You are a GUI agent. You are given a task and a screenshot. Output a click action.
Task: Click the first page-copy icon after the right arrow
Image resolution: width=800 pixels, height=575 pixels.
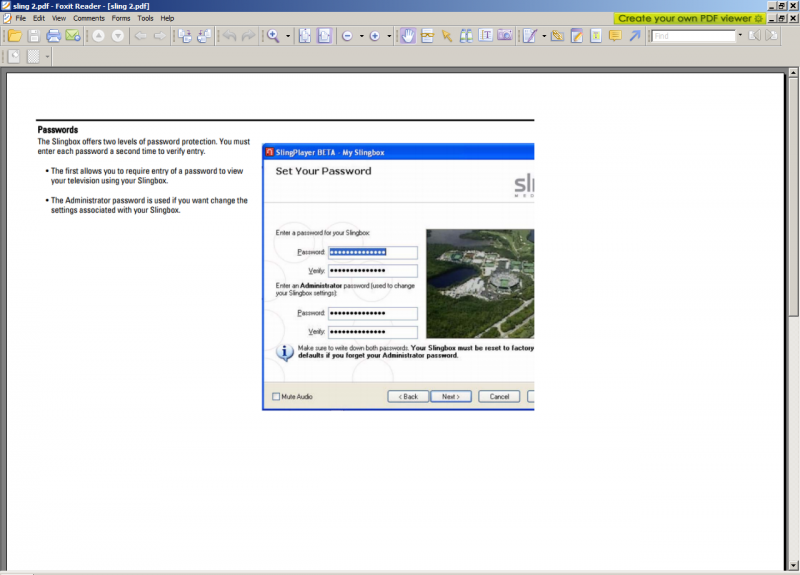pyautogui.click(x=185, y=36)
